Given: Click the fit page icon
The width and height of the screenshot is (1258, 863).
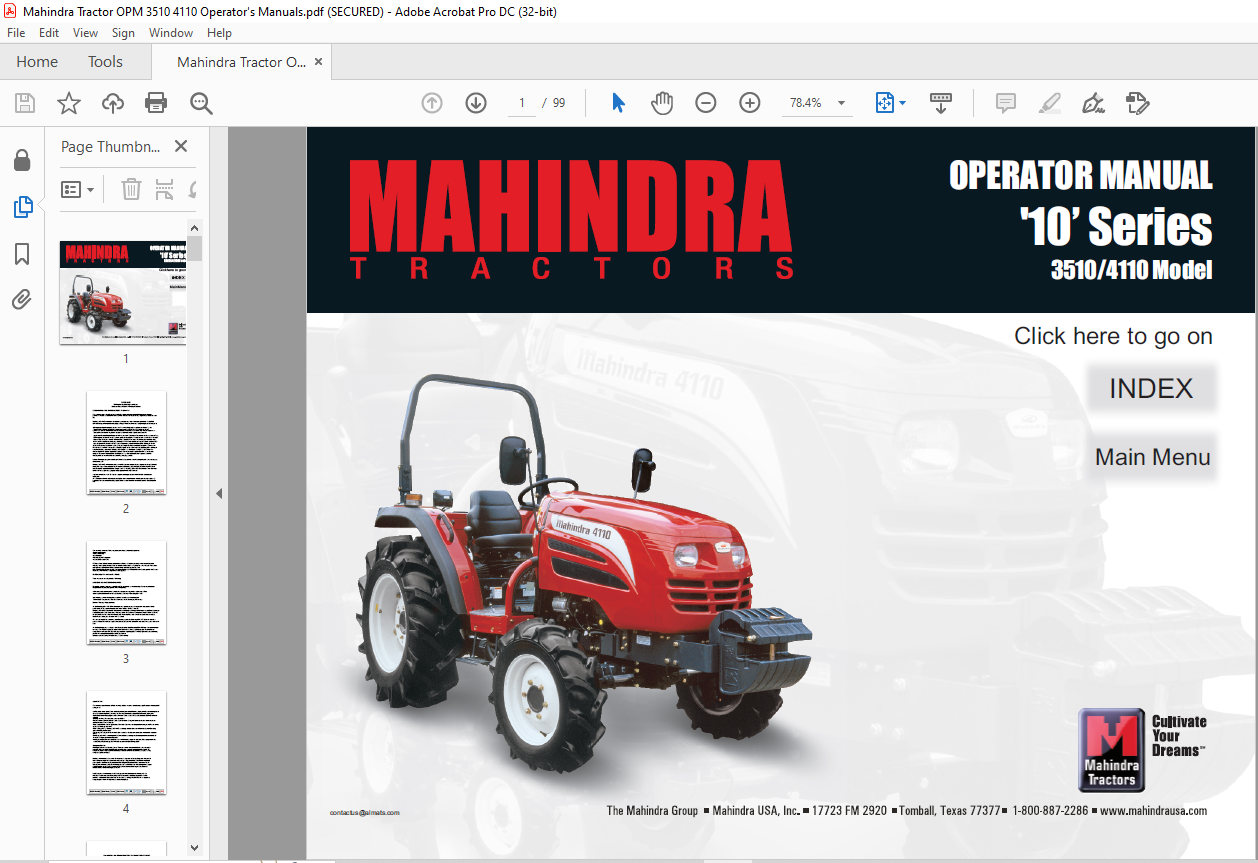Looking at the screenshot, I should pos(884,103).
